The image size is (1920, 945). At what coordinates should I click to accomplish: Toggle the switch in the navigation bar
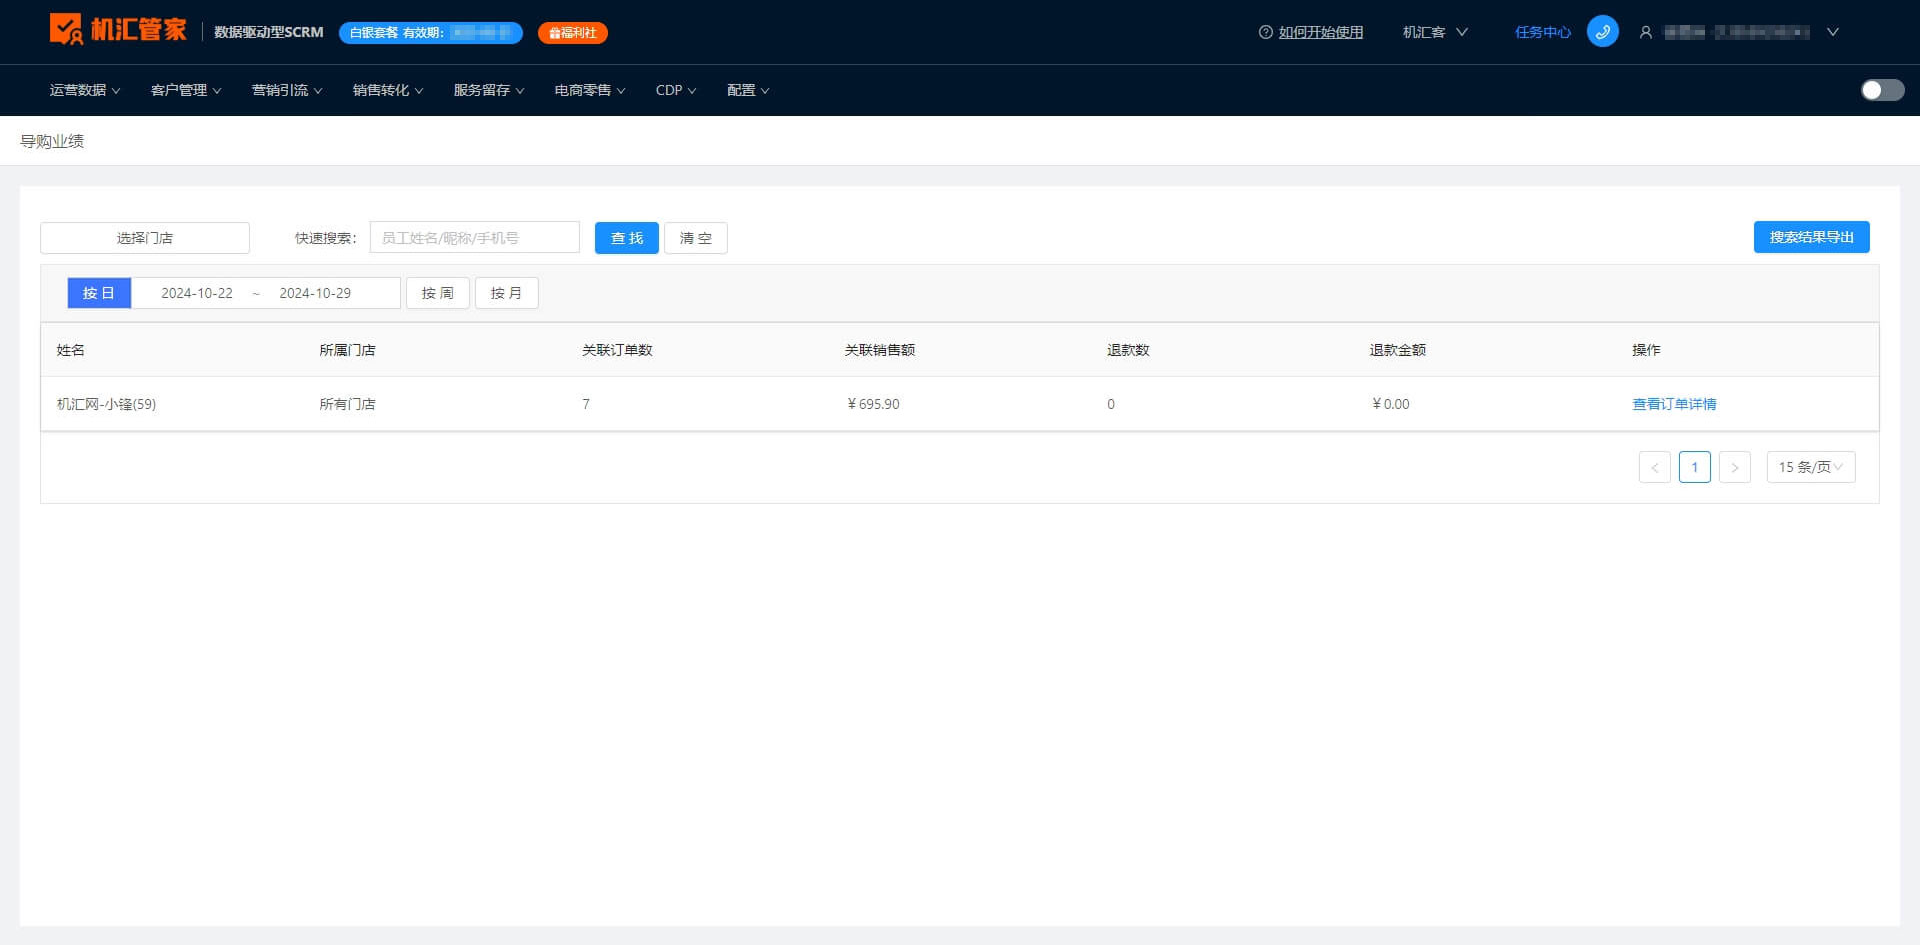coord(1882,90)
